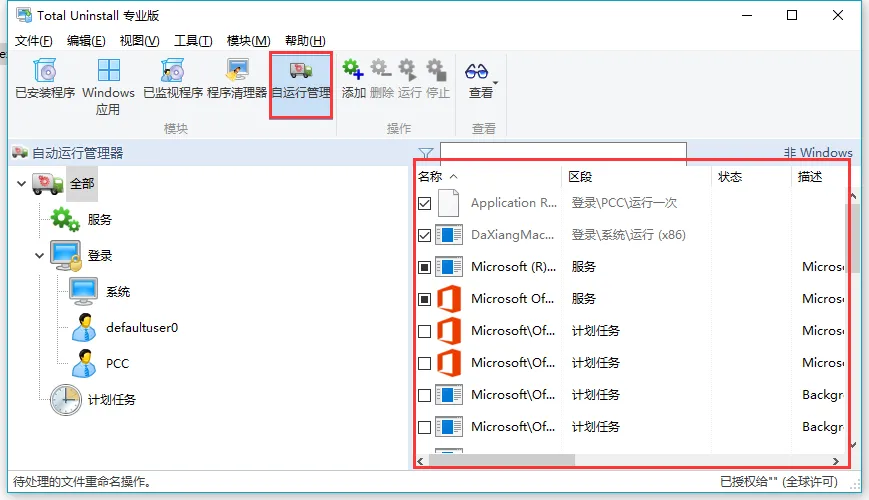Uncheck the Application R... entry checkbox
The width and height of the screenshot is (869, 500).
pyautogui.click(x=425, y=203)
